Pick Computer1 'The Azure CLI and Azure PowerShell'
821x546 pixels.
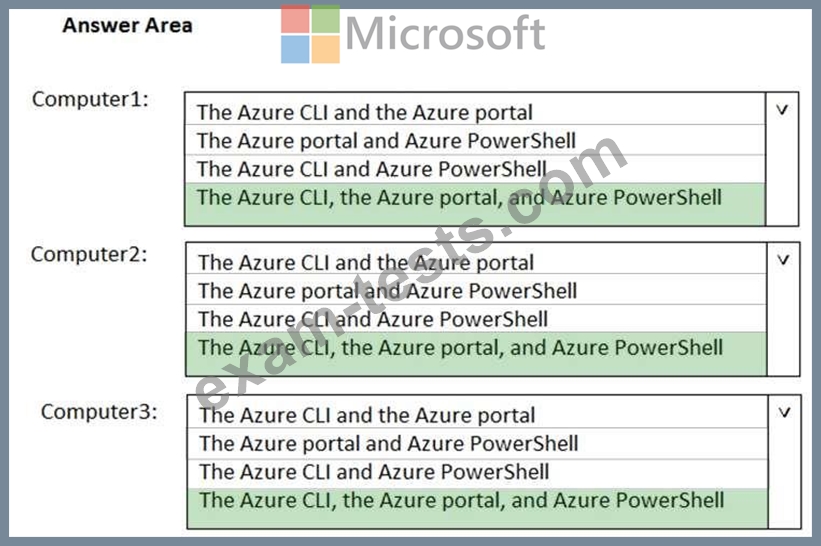point(371,169)
